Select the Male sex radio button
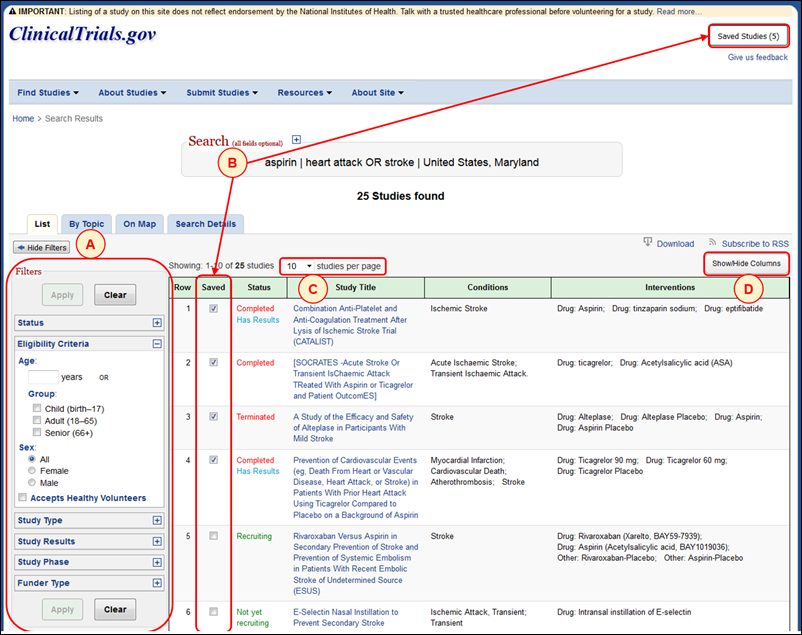This screenshot has height=635, width=802. coord(32,483)
